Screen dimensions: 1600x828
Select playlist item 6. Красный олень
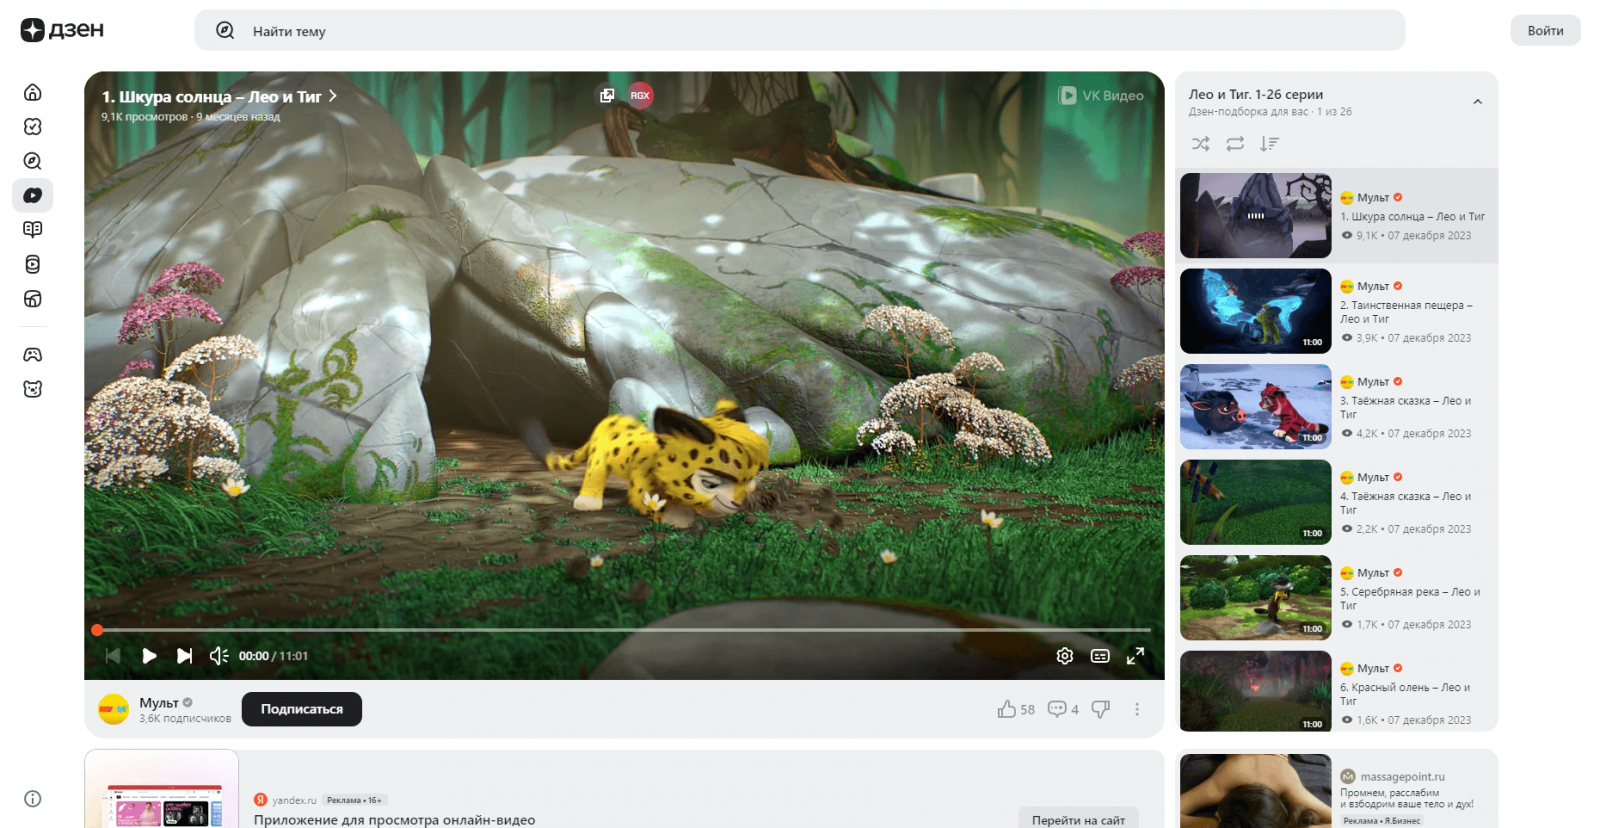[x=1337, y=693]
